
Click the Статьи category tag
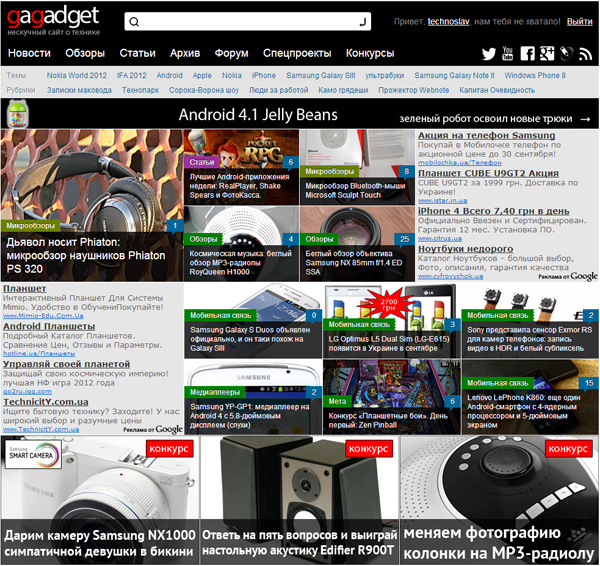pos(202,162)
